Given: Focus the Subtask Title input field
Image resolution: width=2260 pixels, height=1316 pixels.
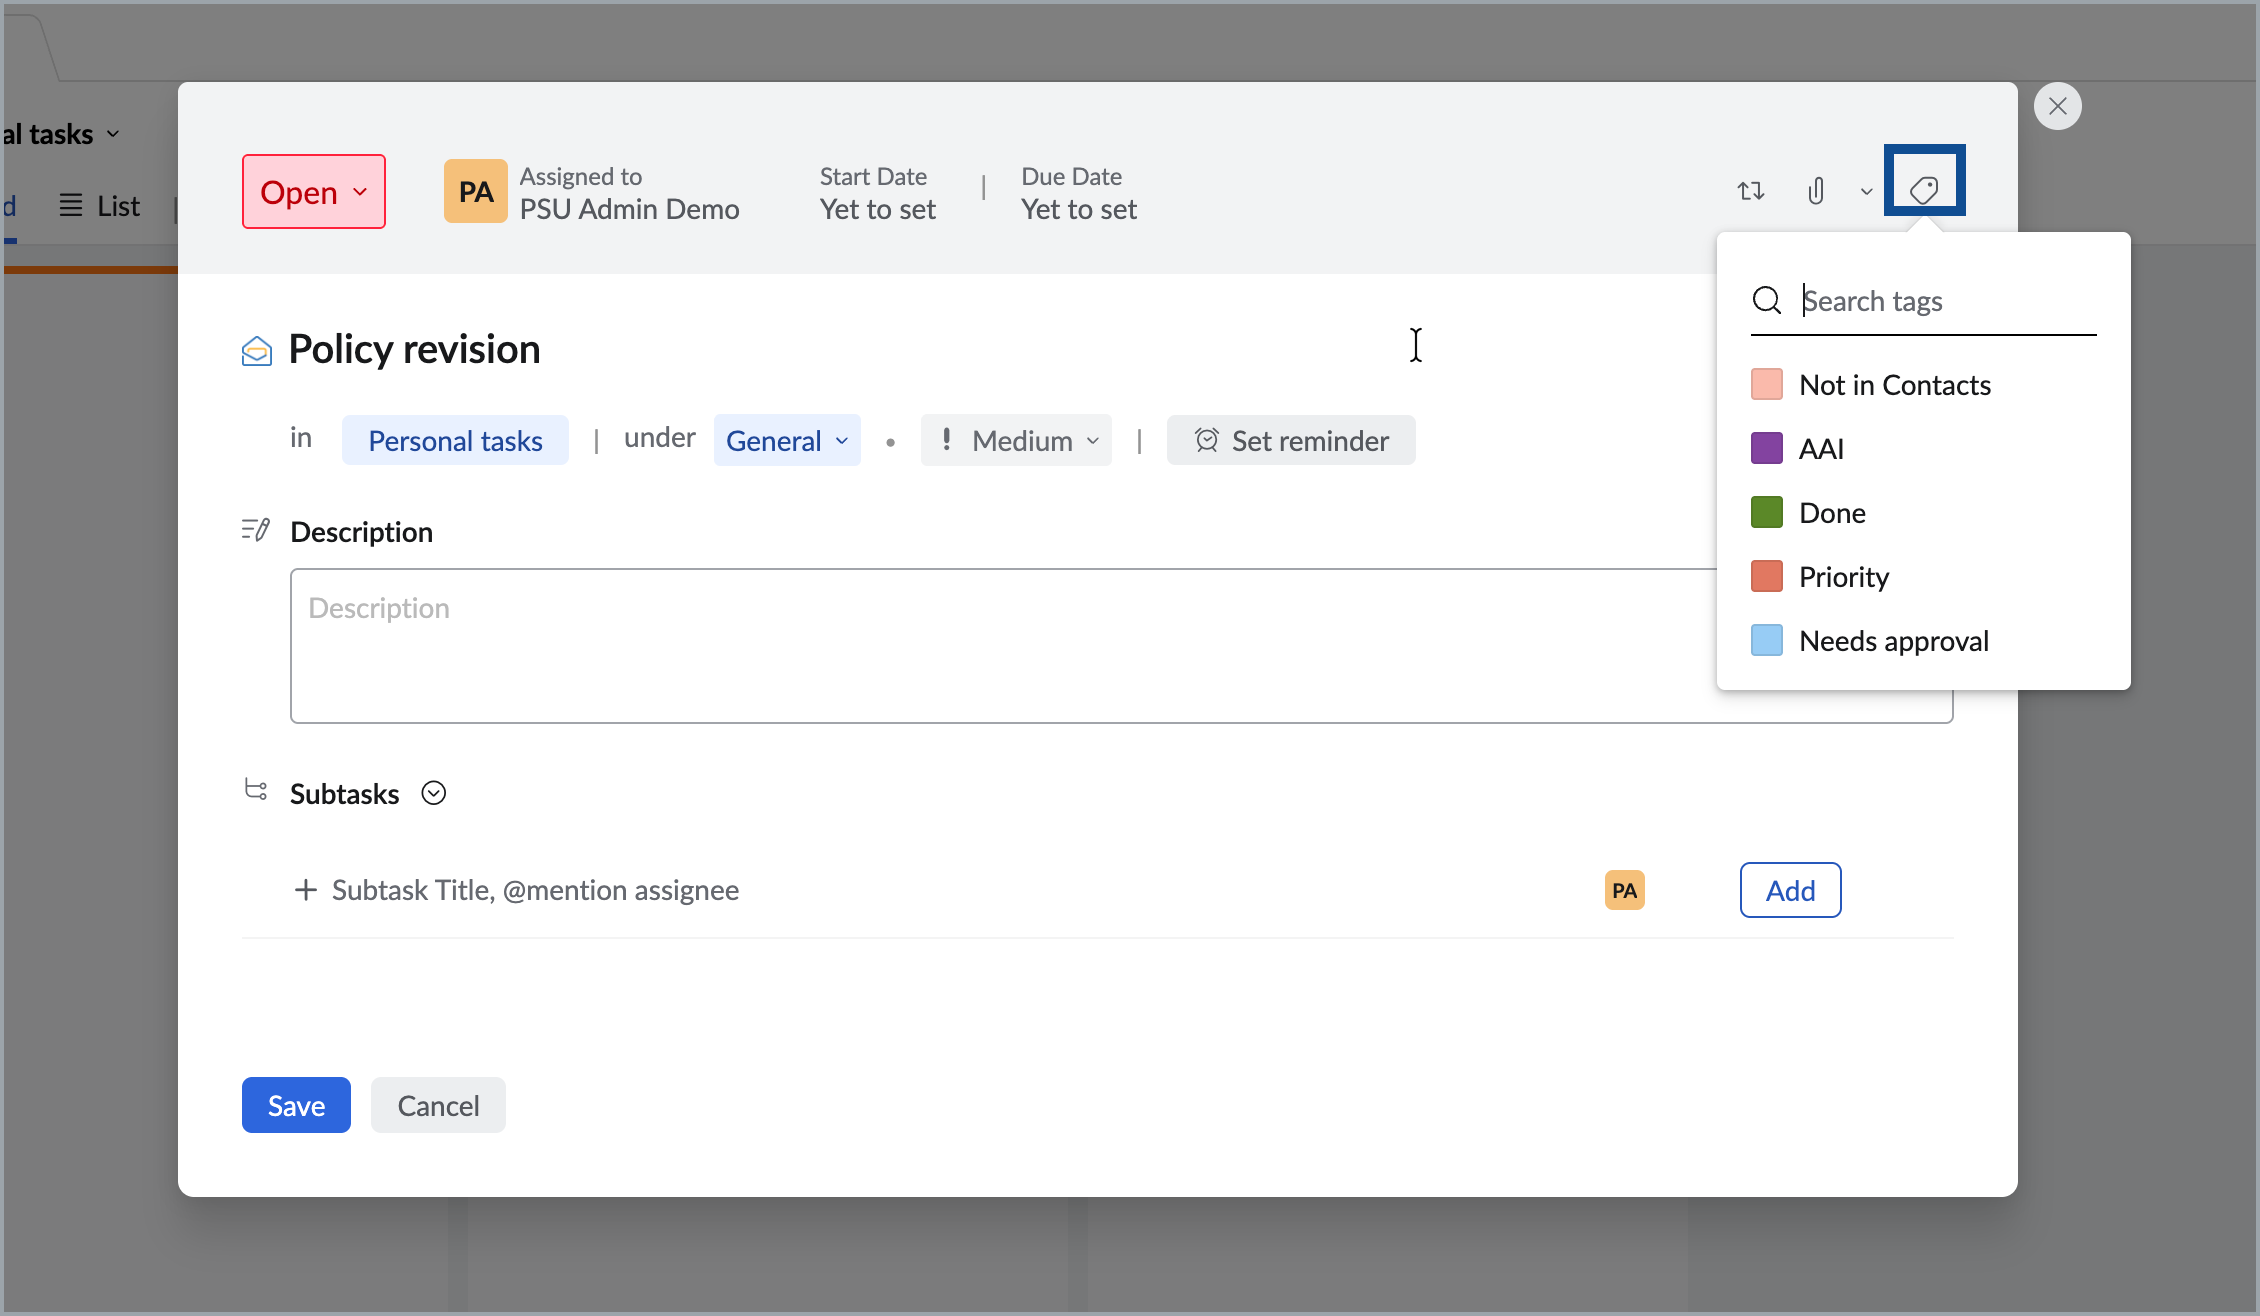Looking at the screenshot, I should tap(535, 890).
